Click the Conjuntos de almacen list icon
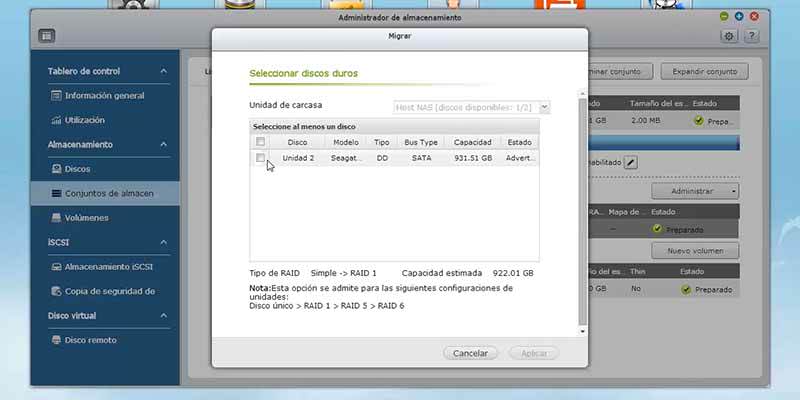Screen dimensions: 800x400 pyautogui.click(x=56, y=193)
